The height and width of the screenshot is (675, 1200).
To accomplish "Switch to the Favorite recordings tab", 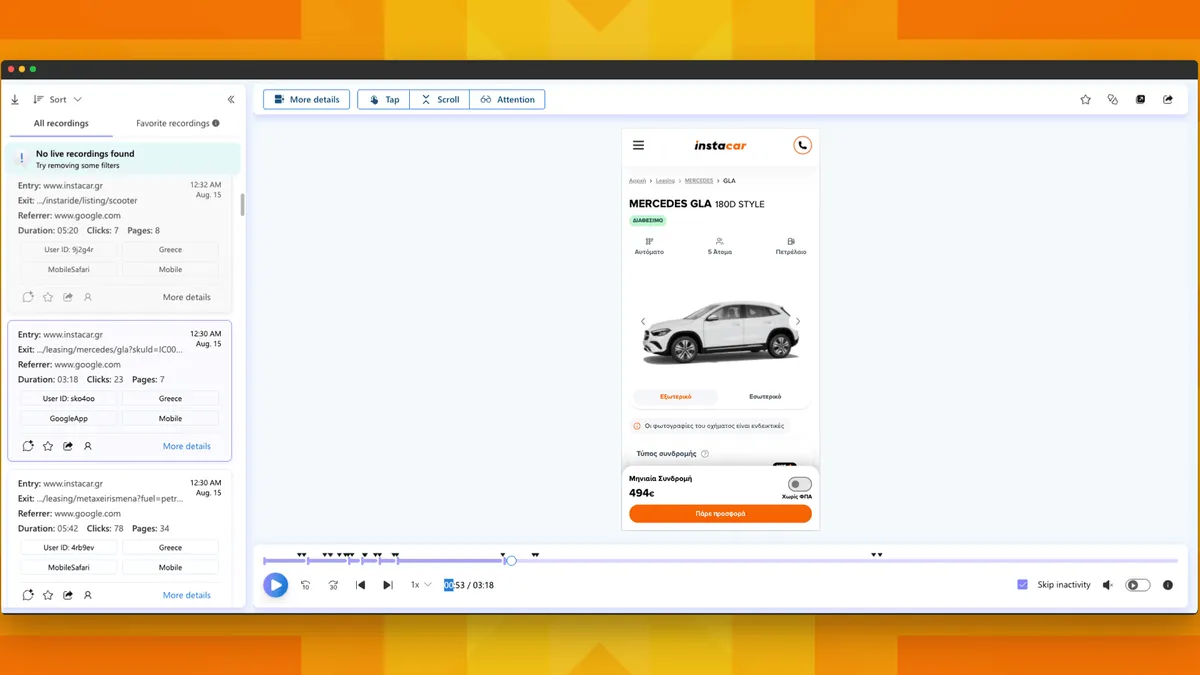I will [x=173, y=123].
